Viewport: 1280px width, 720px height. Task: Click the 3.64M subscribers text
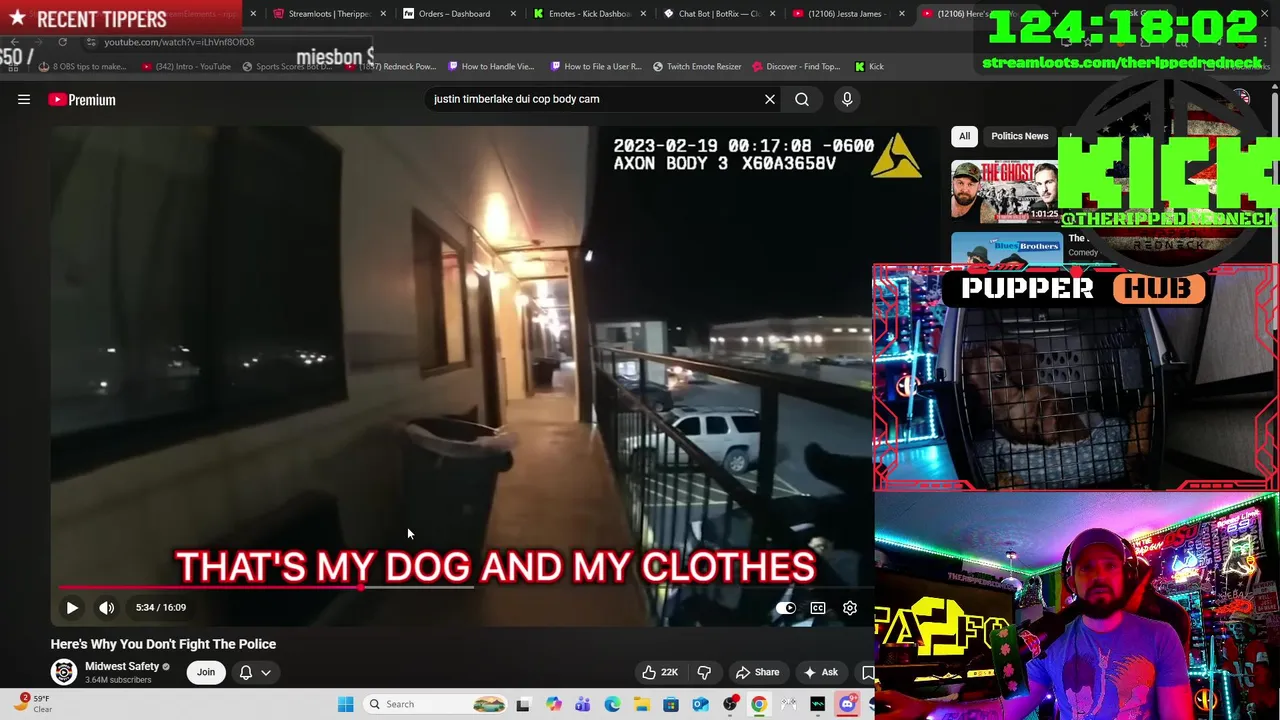118,680
